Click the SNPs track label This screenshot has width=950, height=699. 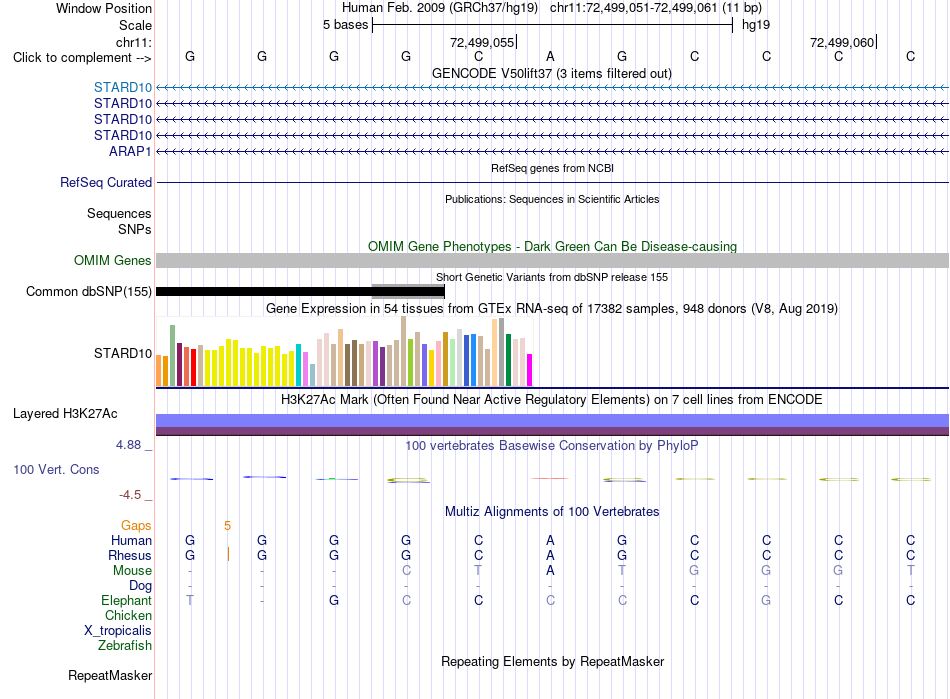click(135, 230)
